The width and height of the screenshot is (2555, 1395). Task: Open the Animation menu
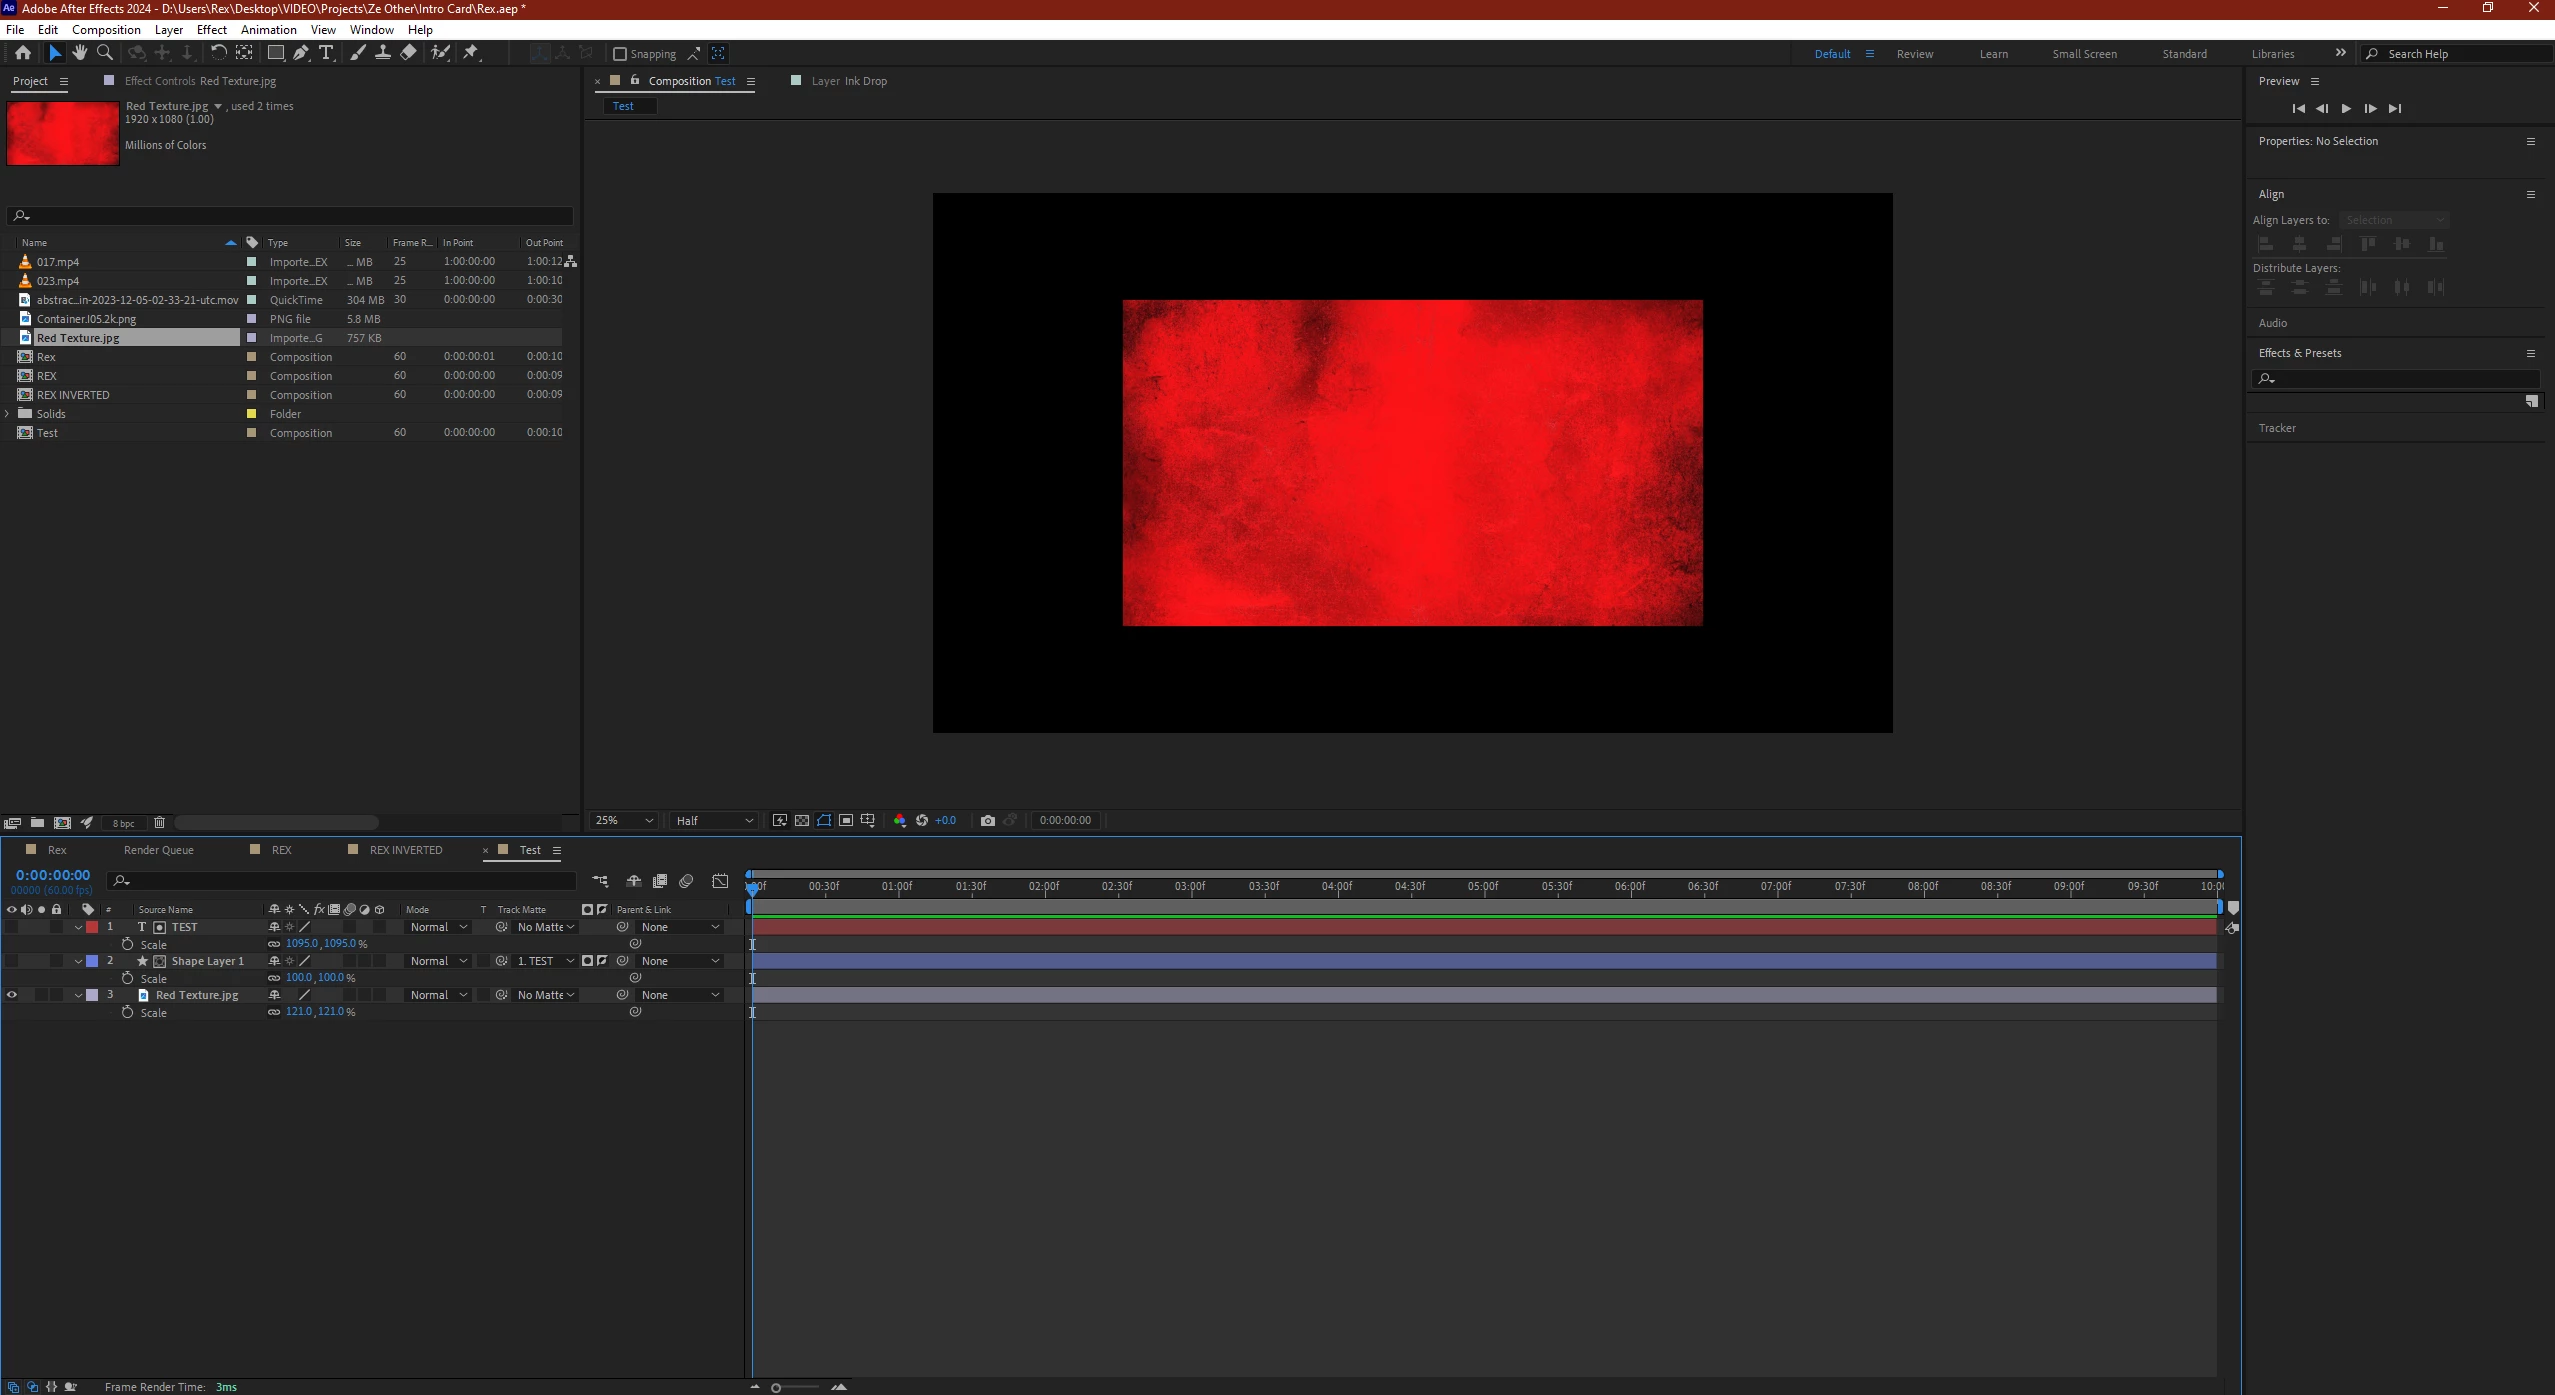click(x=268, y=29)
